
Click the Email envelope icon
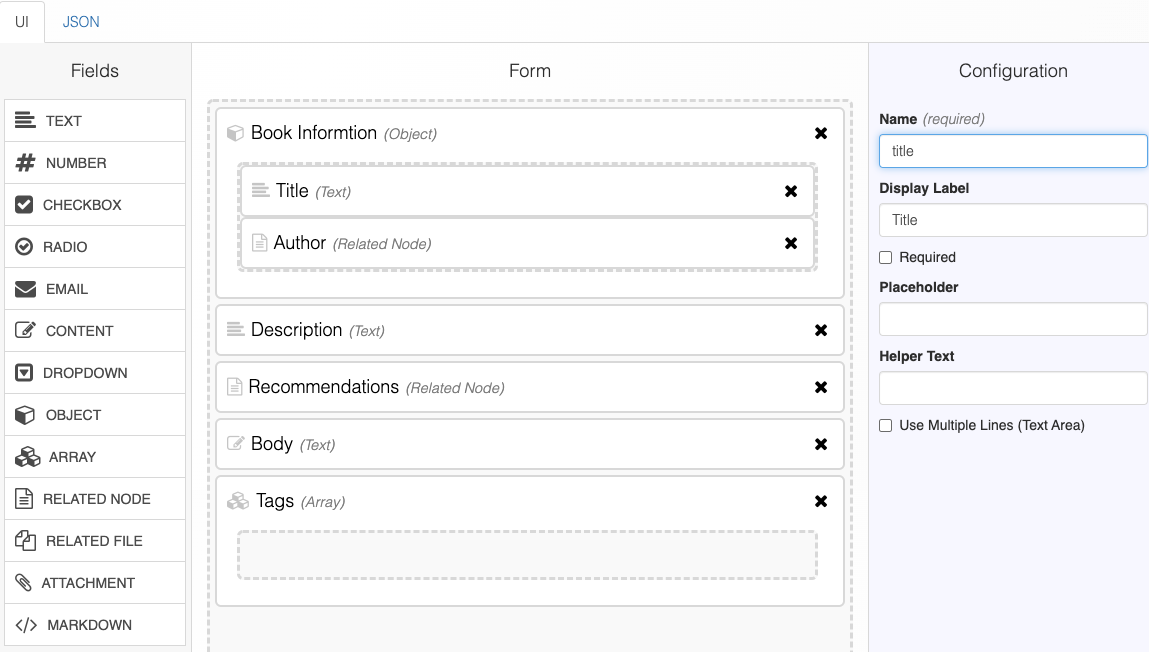tap(26, 289)
